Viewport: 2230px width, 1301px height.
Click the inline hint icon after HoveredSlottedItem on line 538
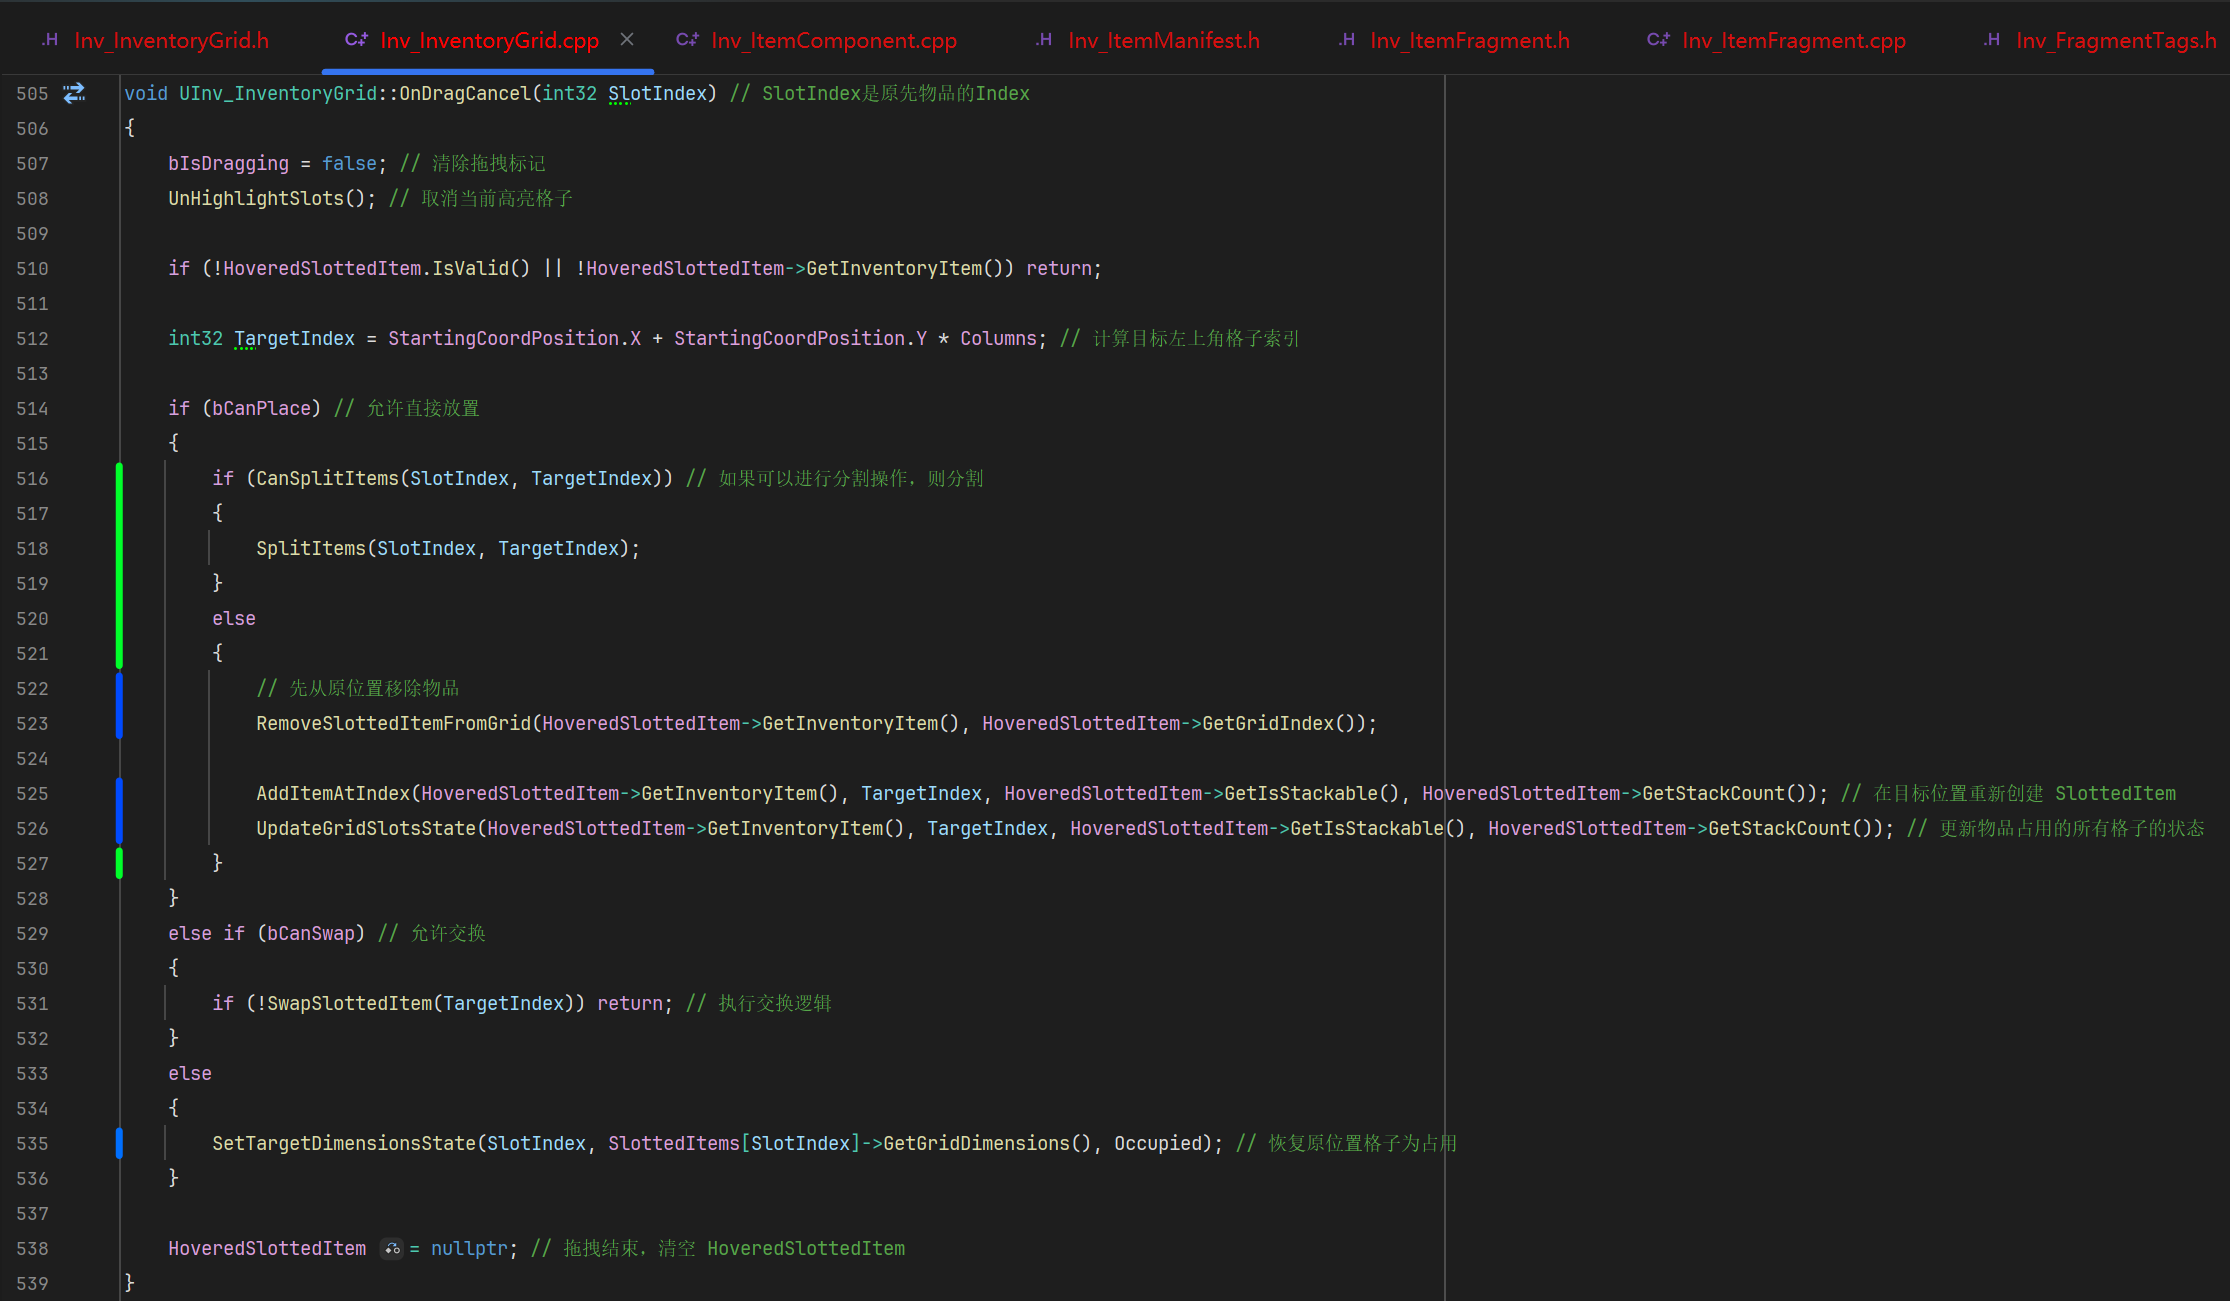pyautogui.click(x=392, y=1248)
